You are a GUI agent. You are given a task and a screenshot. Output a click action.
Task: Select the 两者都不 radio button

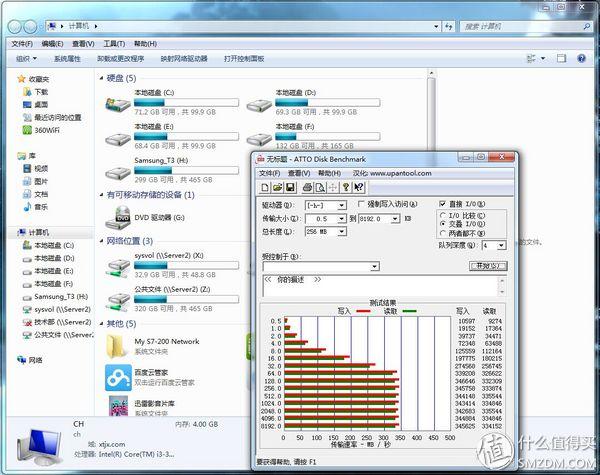[x=444, y=233]
